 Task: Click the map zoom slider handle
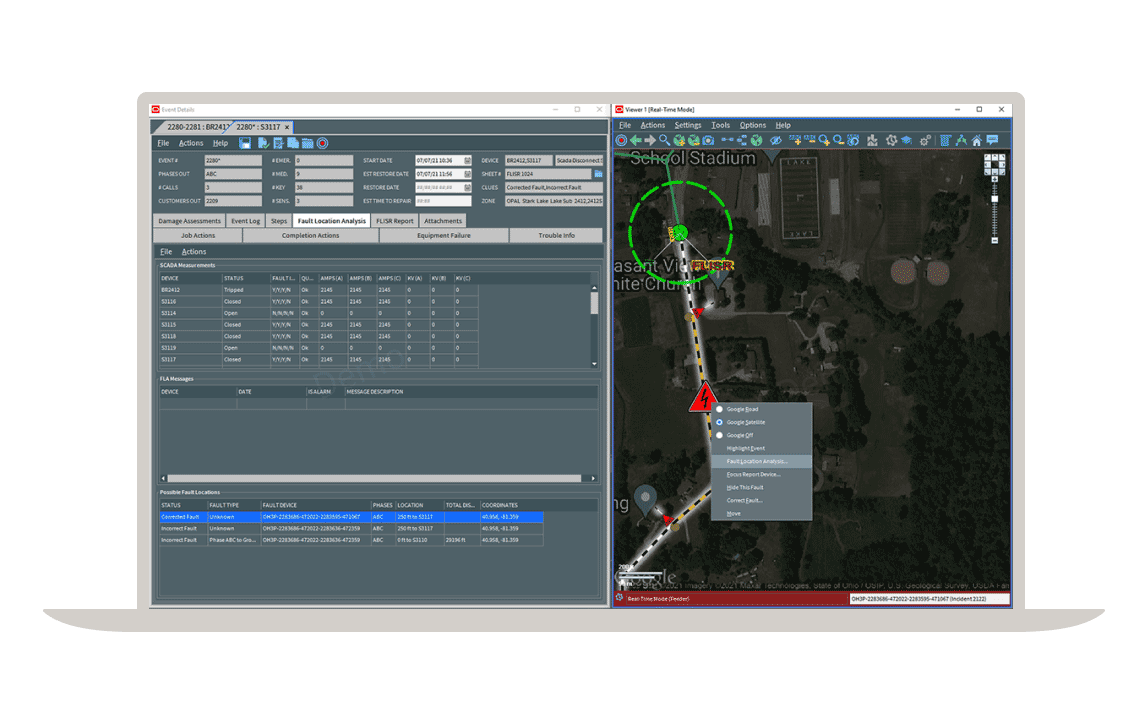click(994, 199)
